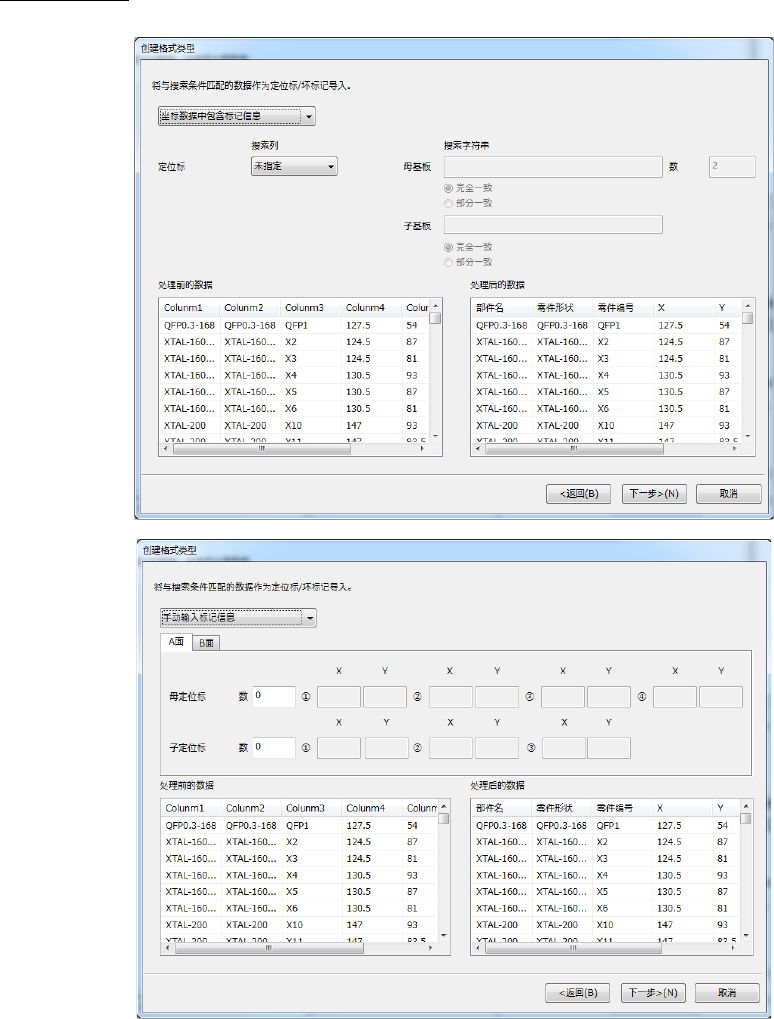This screenshot has width=774, height=1019.
Task: Expand the 未指定 search column dropdown
Action: tap(293, 166)
